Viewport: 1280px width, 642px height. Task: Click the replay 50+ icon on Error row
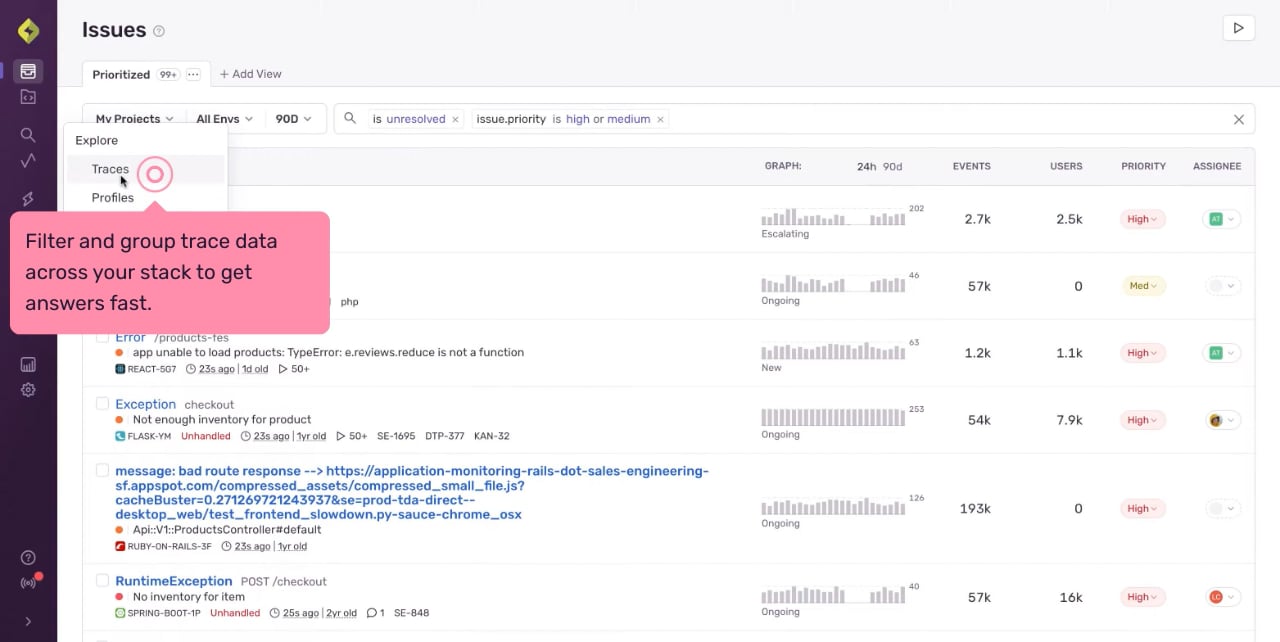283,369
